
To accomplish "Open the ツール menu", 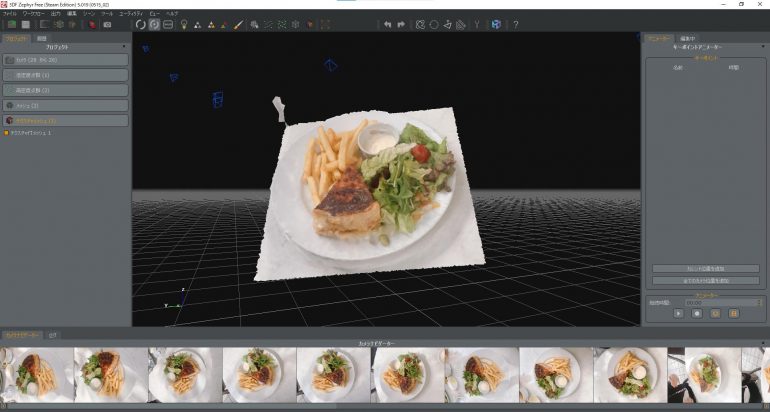I will coord(107,14).
